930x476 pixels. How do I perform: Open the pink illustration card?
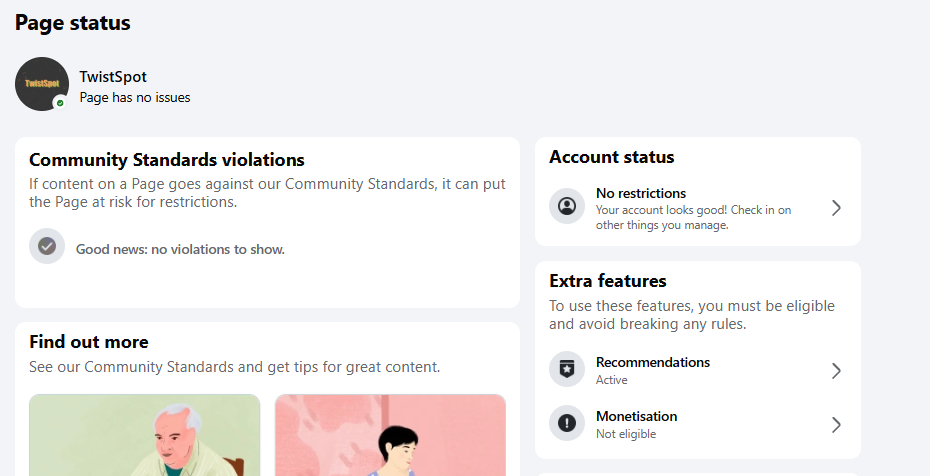[x=390, y=435]
